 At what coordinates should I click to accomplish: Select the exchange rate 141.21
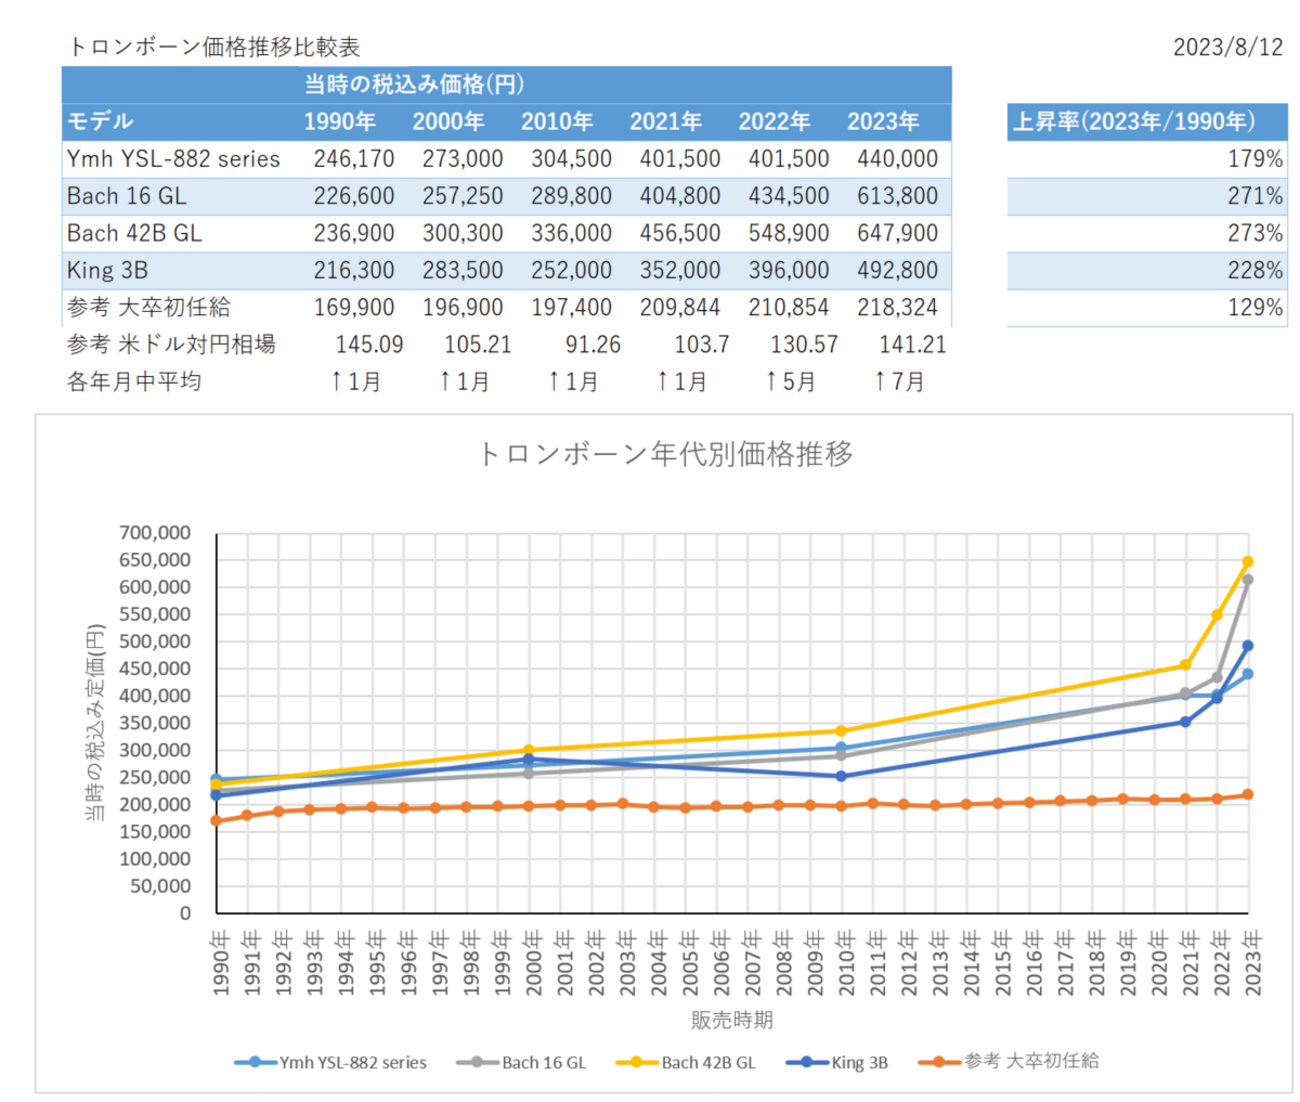pos(912,344)
